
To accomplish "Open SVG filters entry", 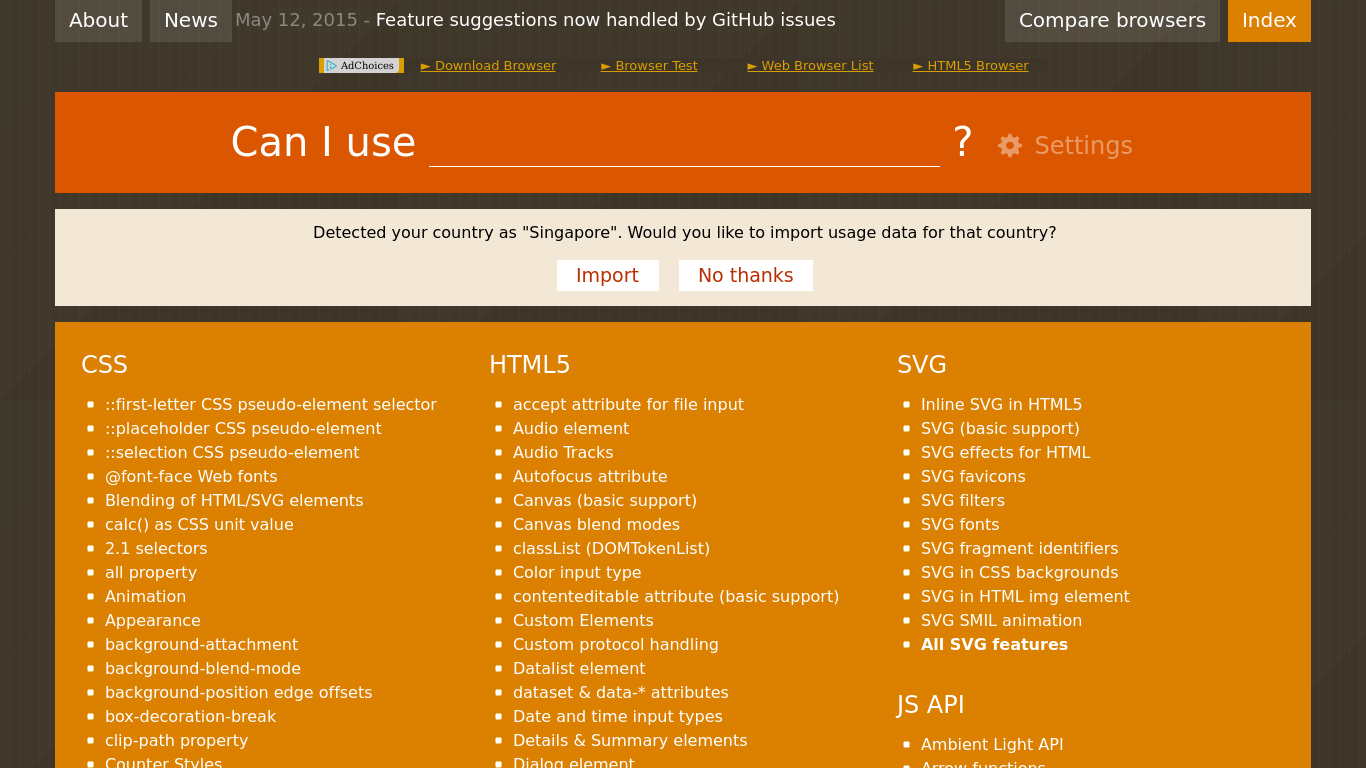I will point(963,501).
